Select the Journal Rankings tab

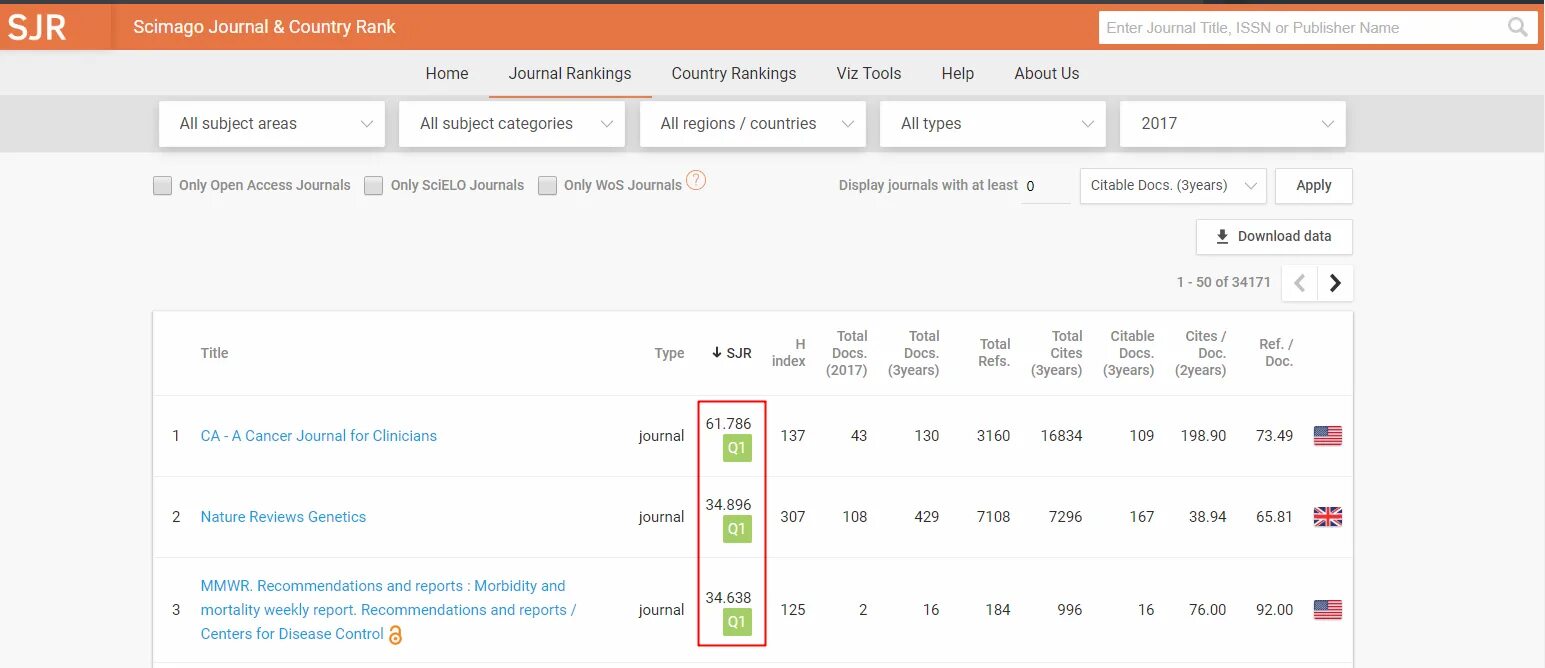(570, 73)
